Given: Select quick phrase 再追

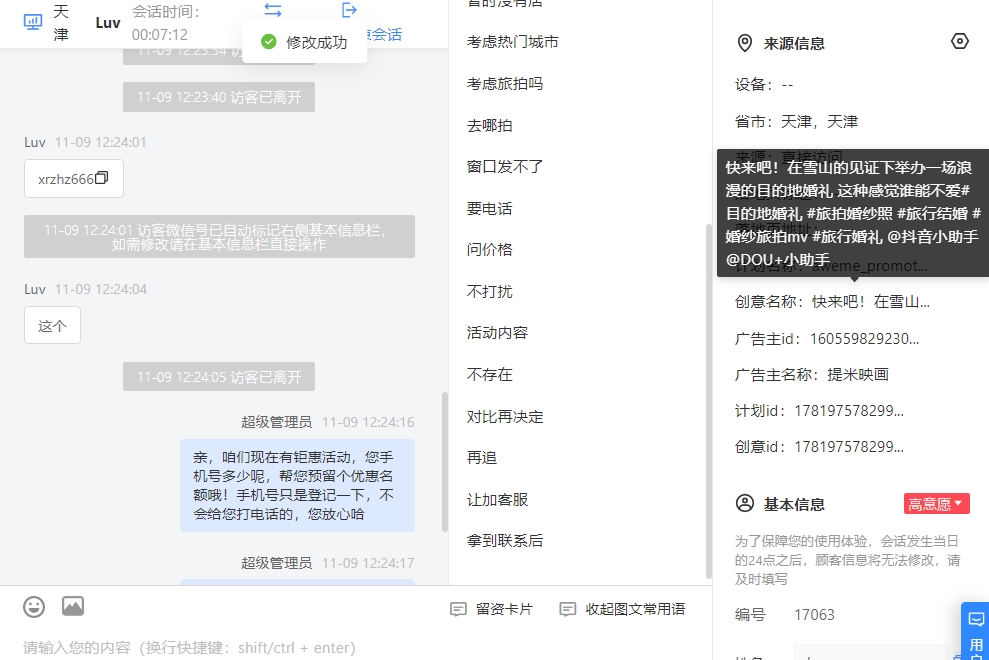Looking at the screenshot, I should tap(482, 457).
